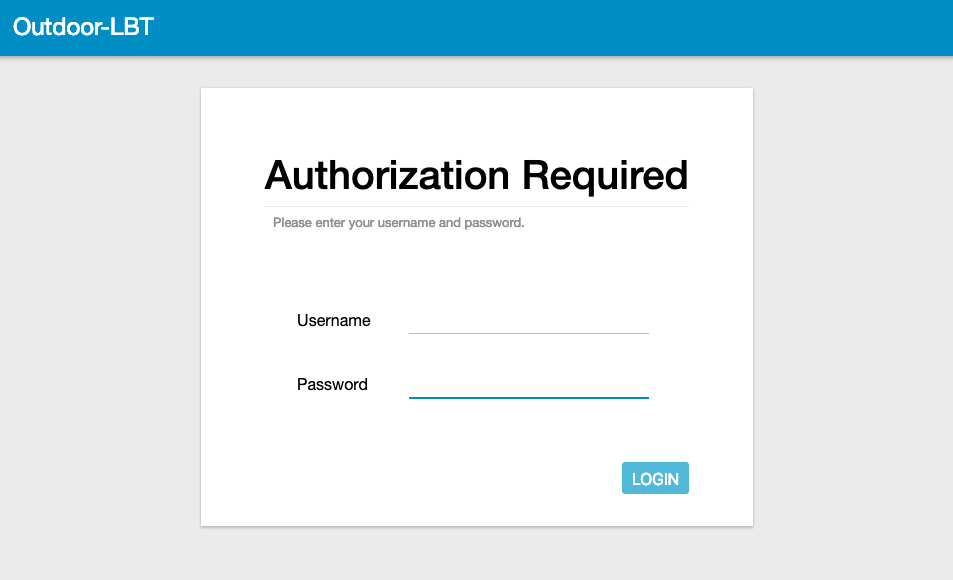953x580 pixels.
Task: Click the divider line below the heading
Action: pyautogui.click(x=476, y=206)
